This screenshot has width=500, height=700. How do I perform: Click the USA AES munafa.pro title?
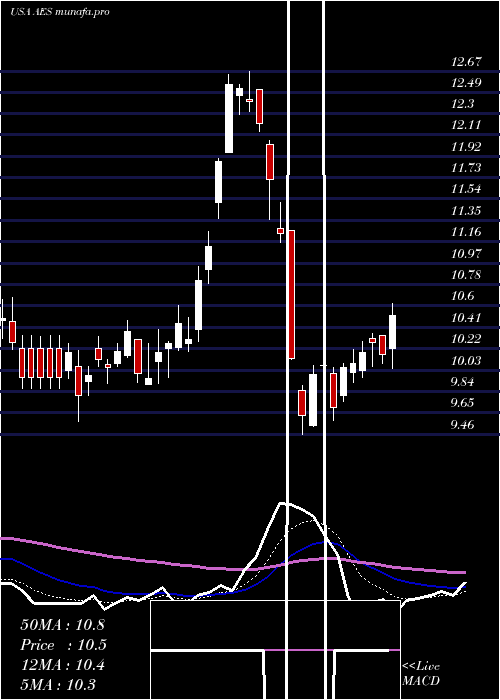[x=60, y=12]
